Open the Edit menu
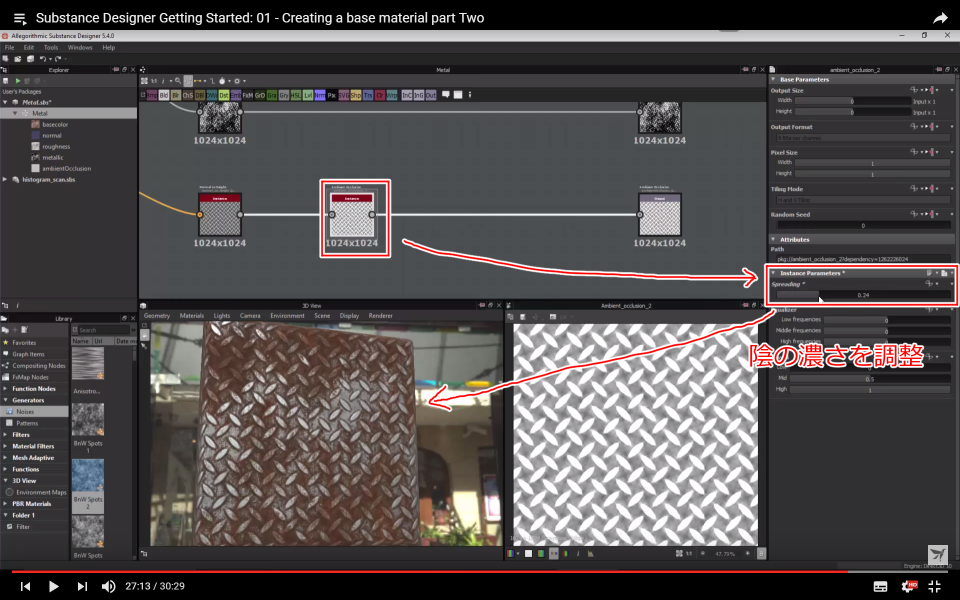The height and width of the screenshot is (600, 960). pos(29,47)
